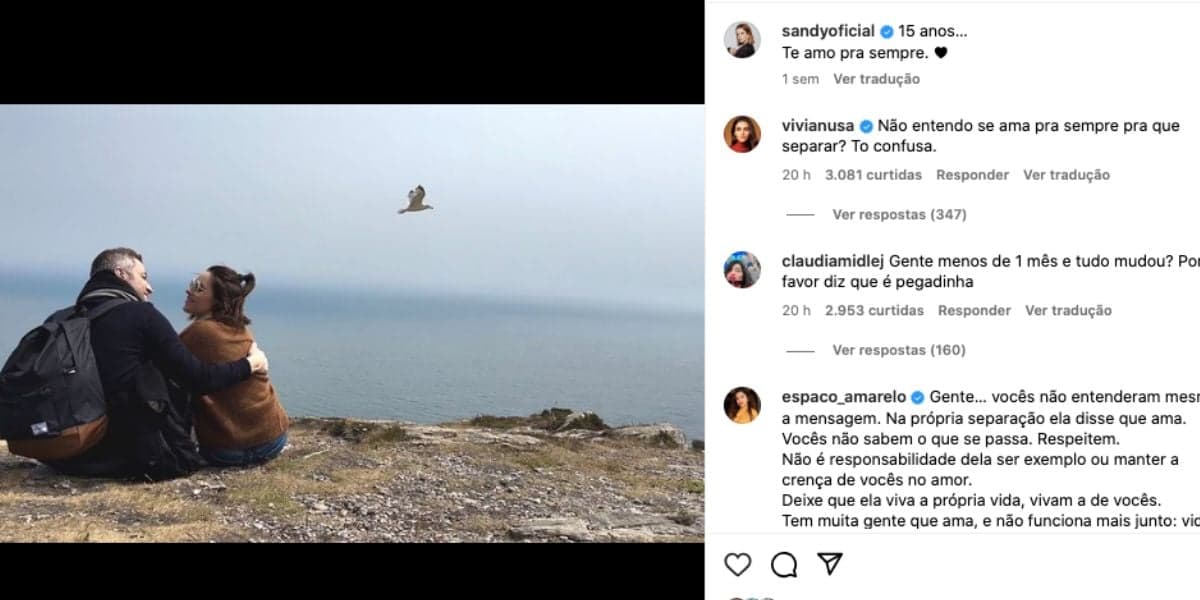This screenshot has height=600, width=1200.
Task: Reply to vivianusa's comment
Action: click(972, 175)
